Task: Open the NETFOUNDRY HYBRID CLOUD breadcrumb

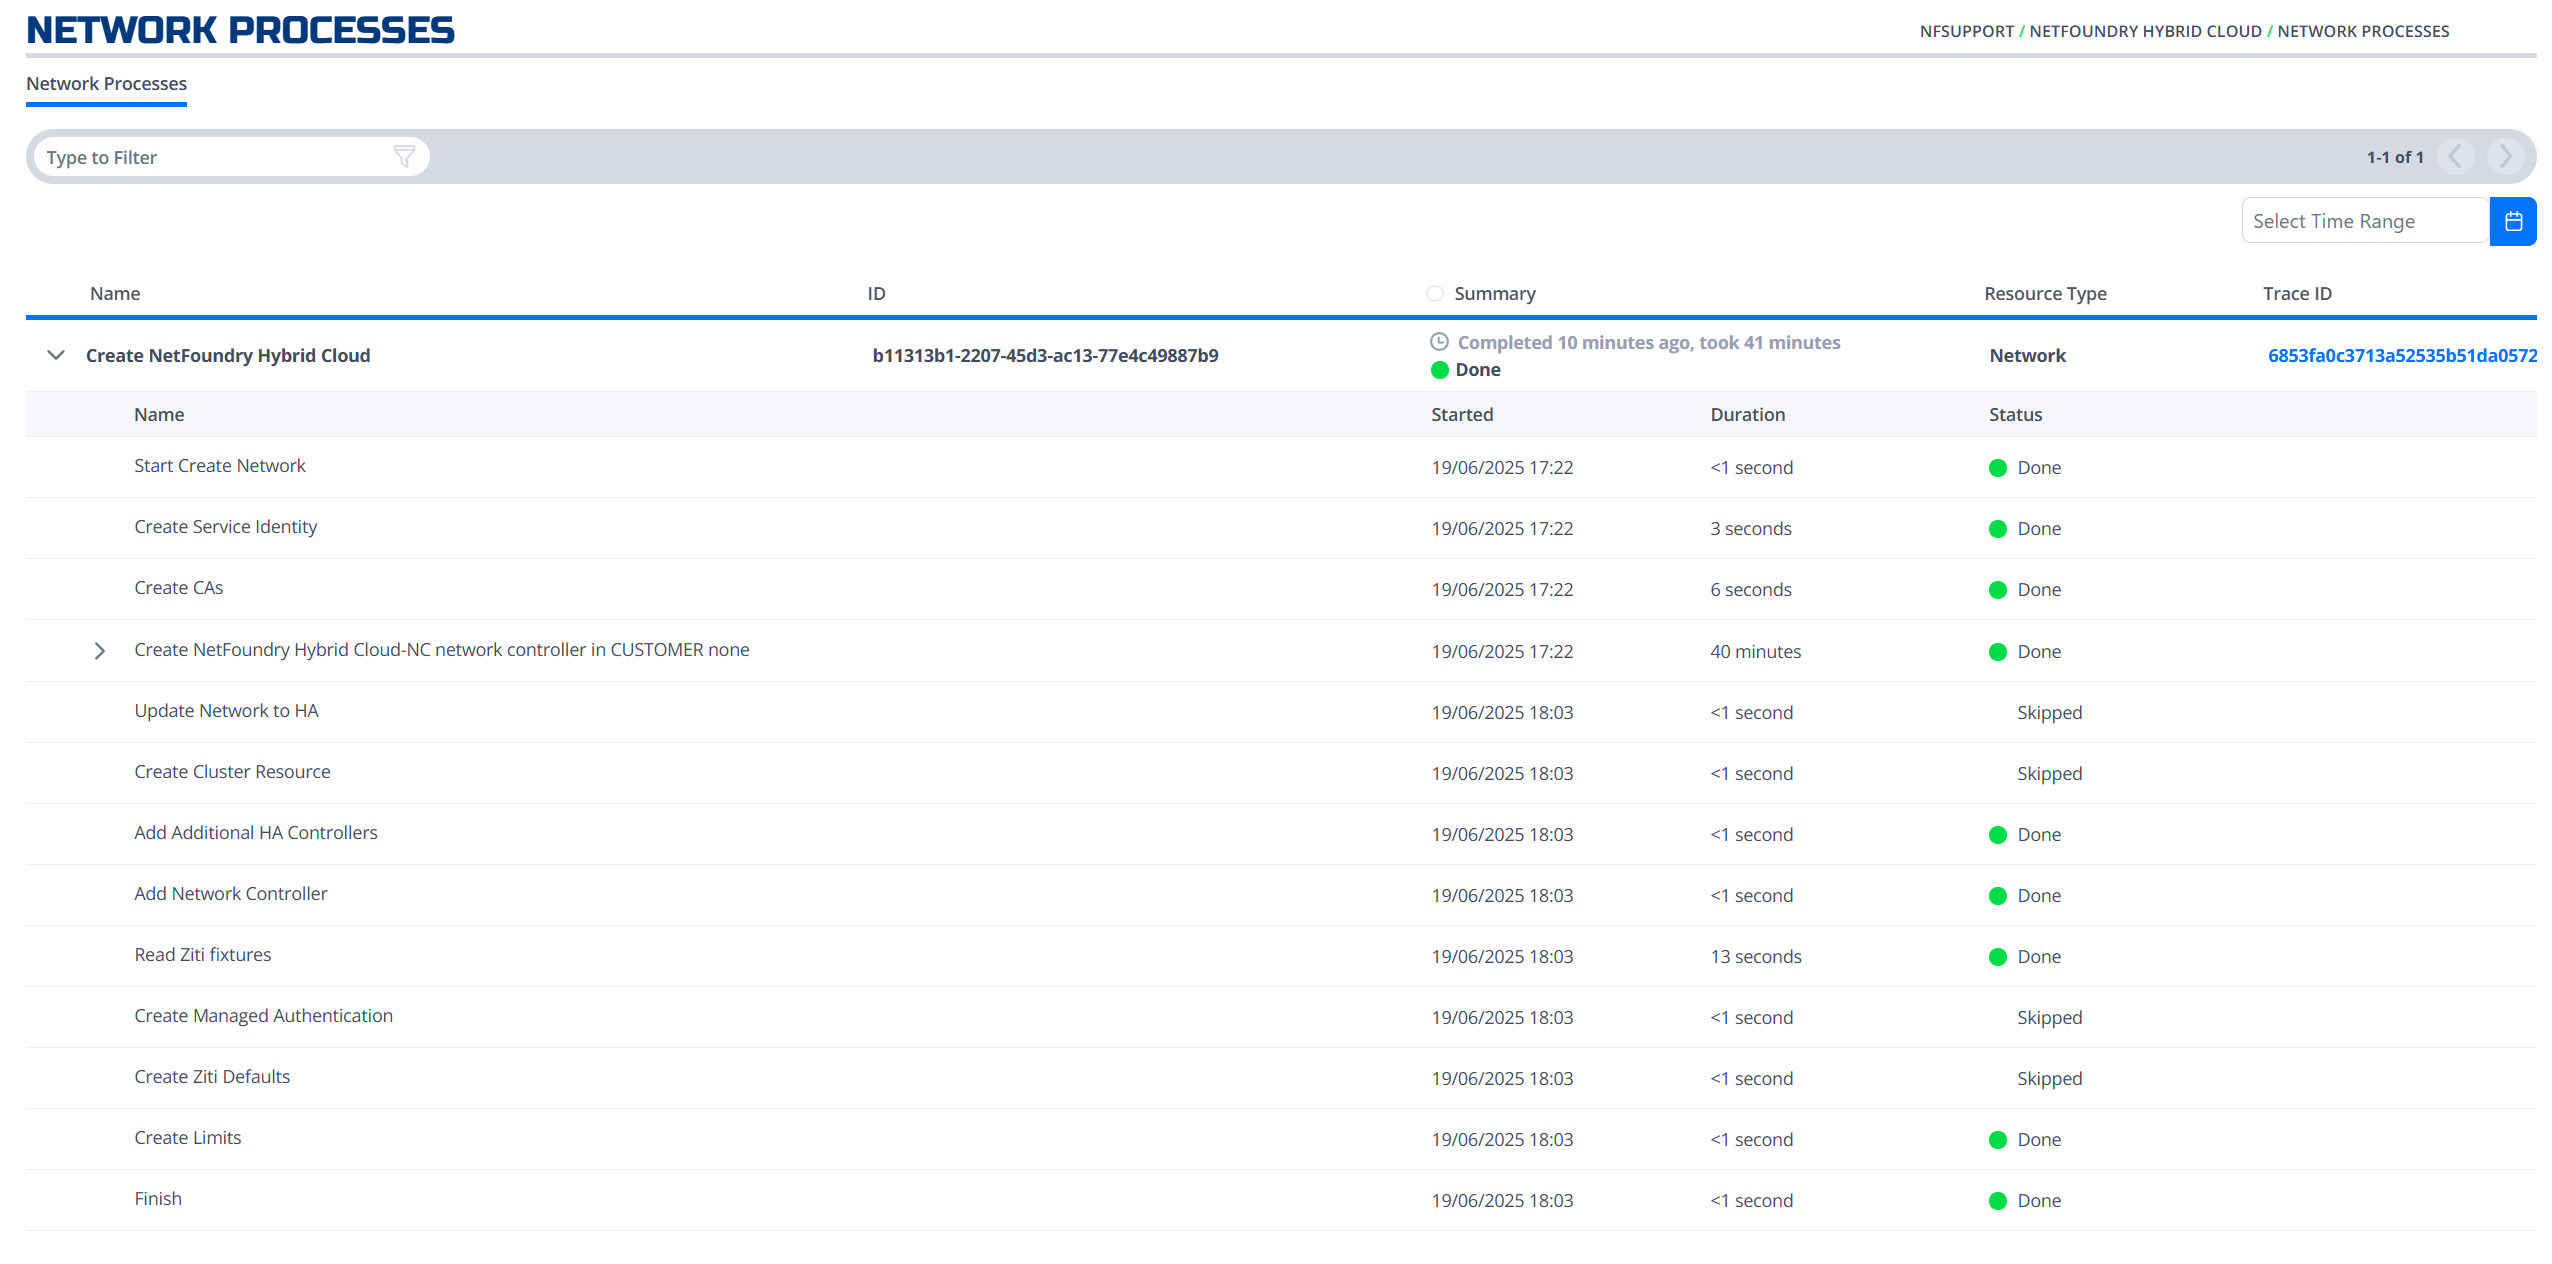Action: pyautogui.click(x=2145, y=31)
